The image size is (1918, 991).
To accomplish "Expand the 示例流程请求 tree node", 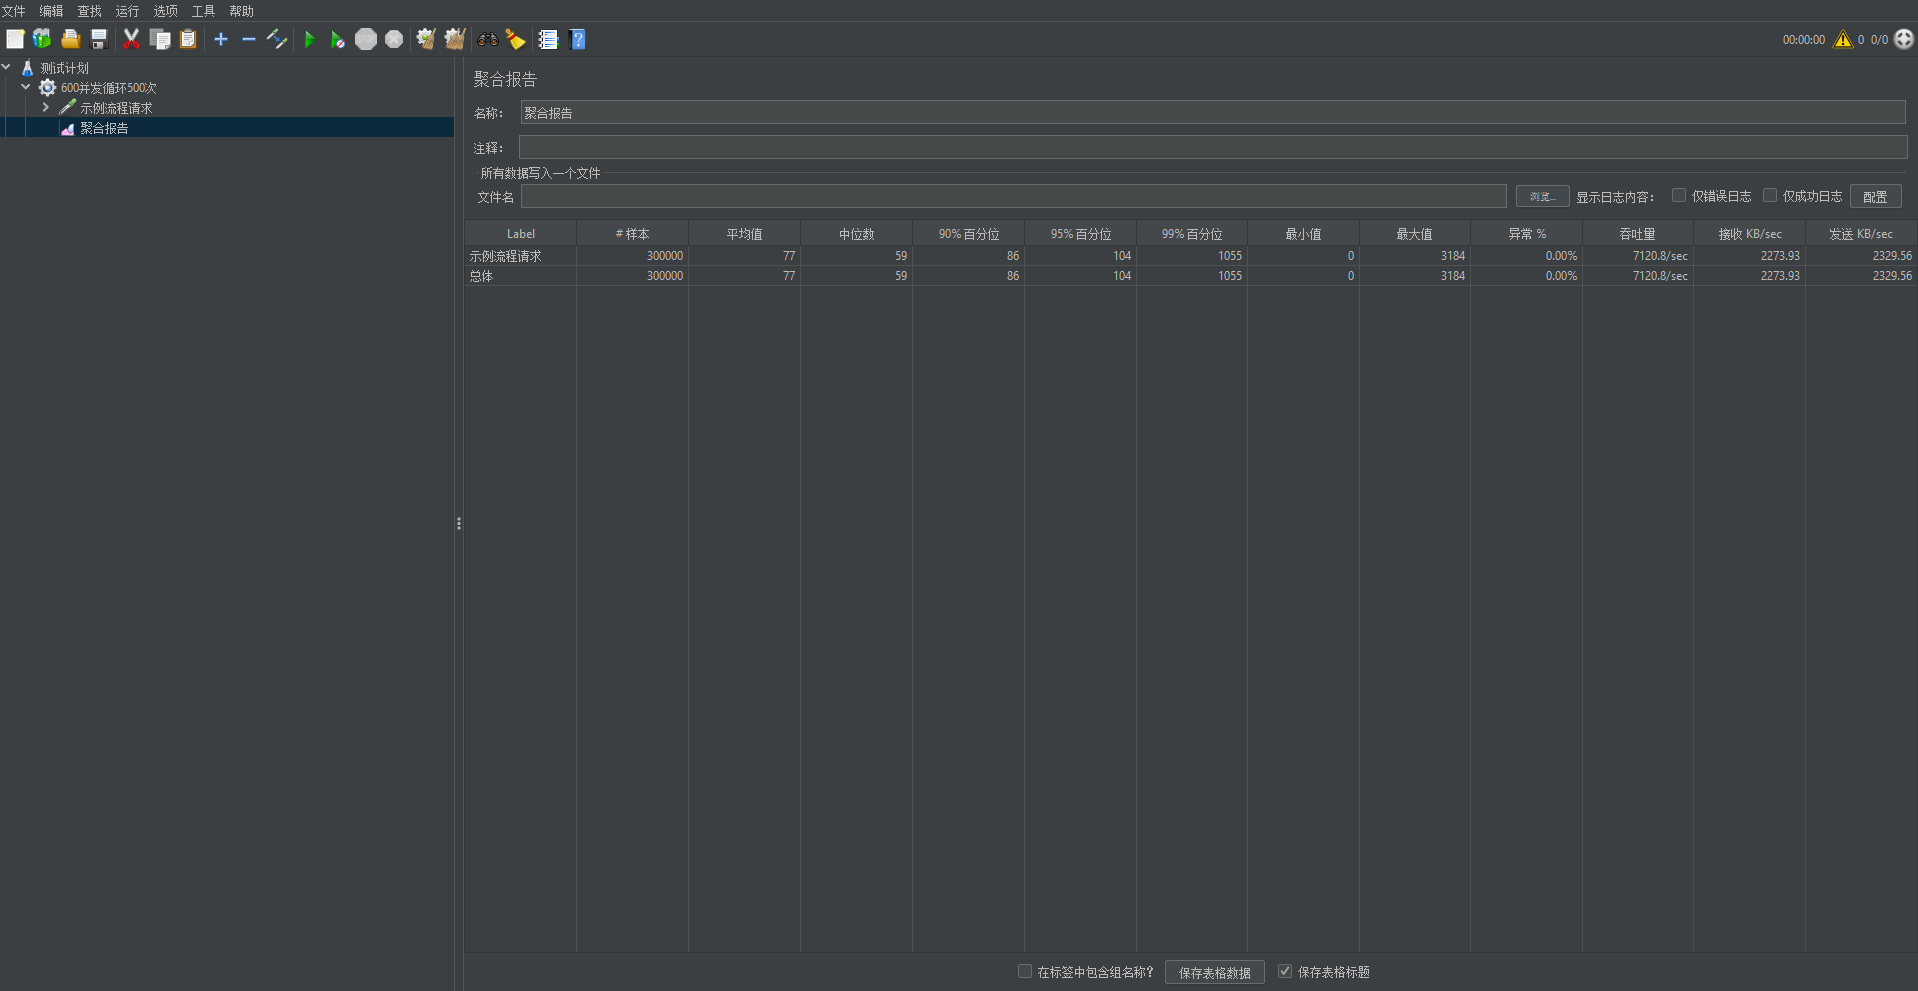I will 46,107.
